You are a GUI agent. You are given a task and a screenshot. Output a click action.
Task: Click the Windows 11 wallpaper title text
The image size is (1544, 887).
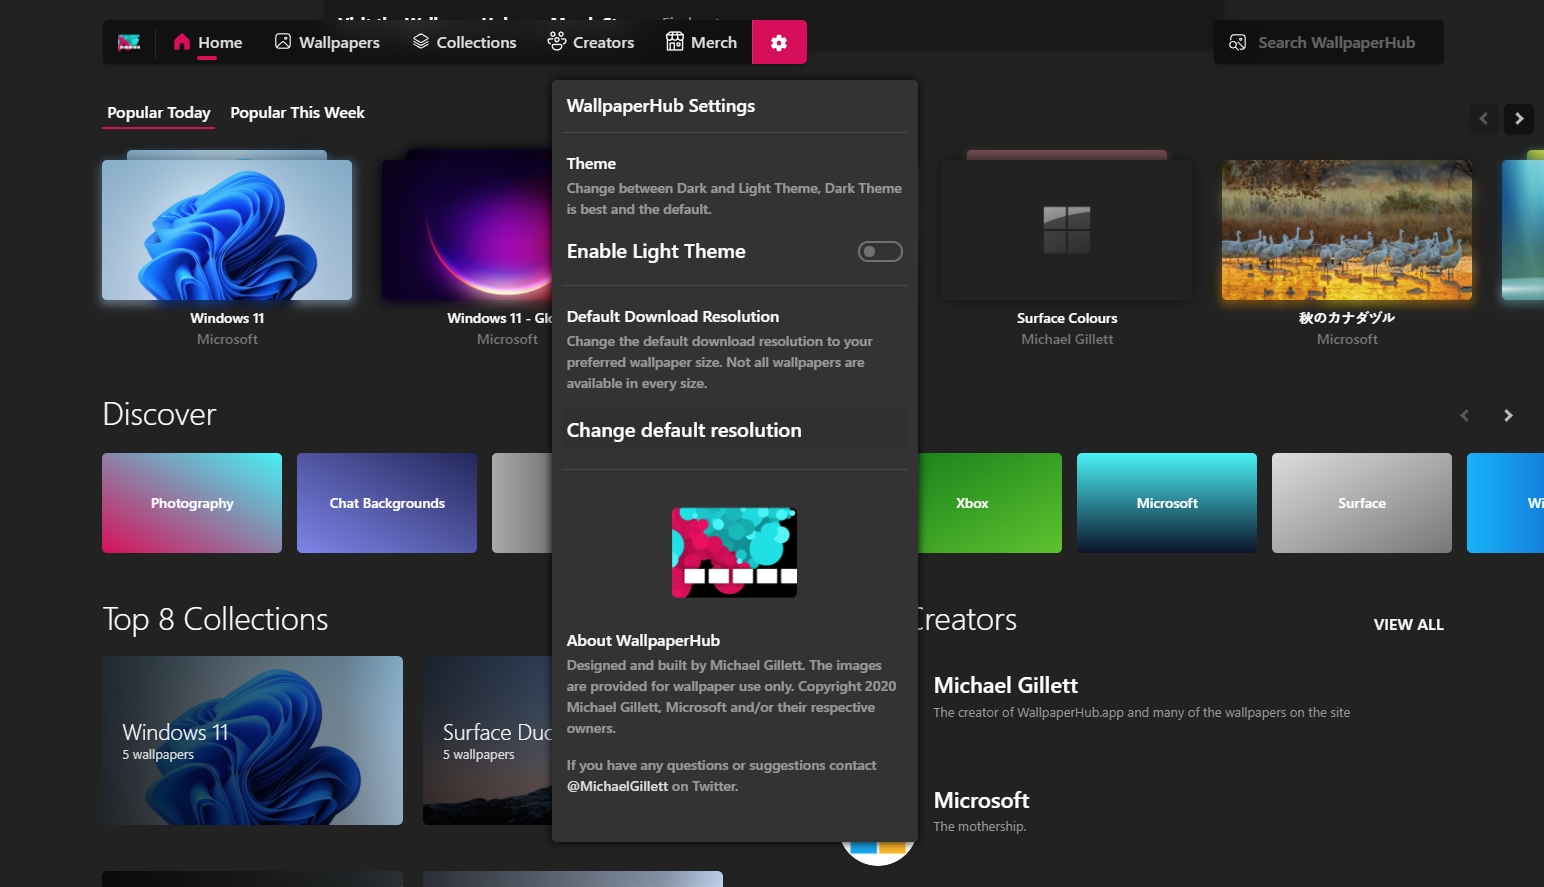[227, 318]
